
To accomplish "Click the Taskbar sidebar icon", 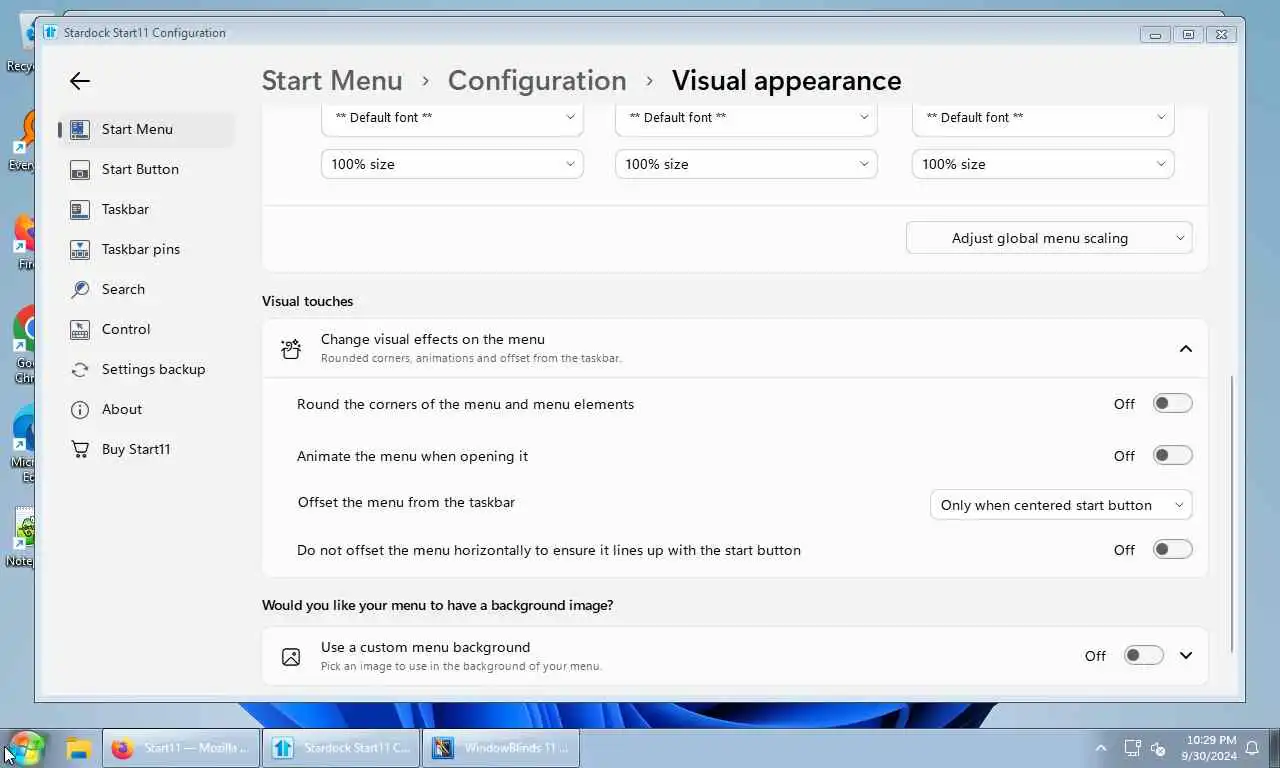I will (x=80, y=209).
